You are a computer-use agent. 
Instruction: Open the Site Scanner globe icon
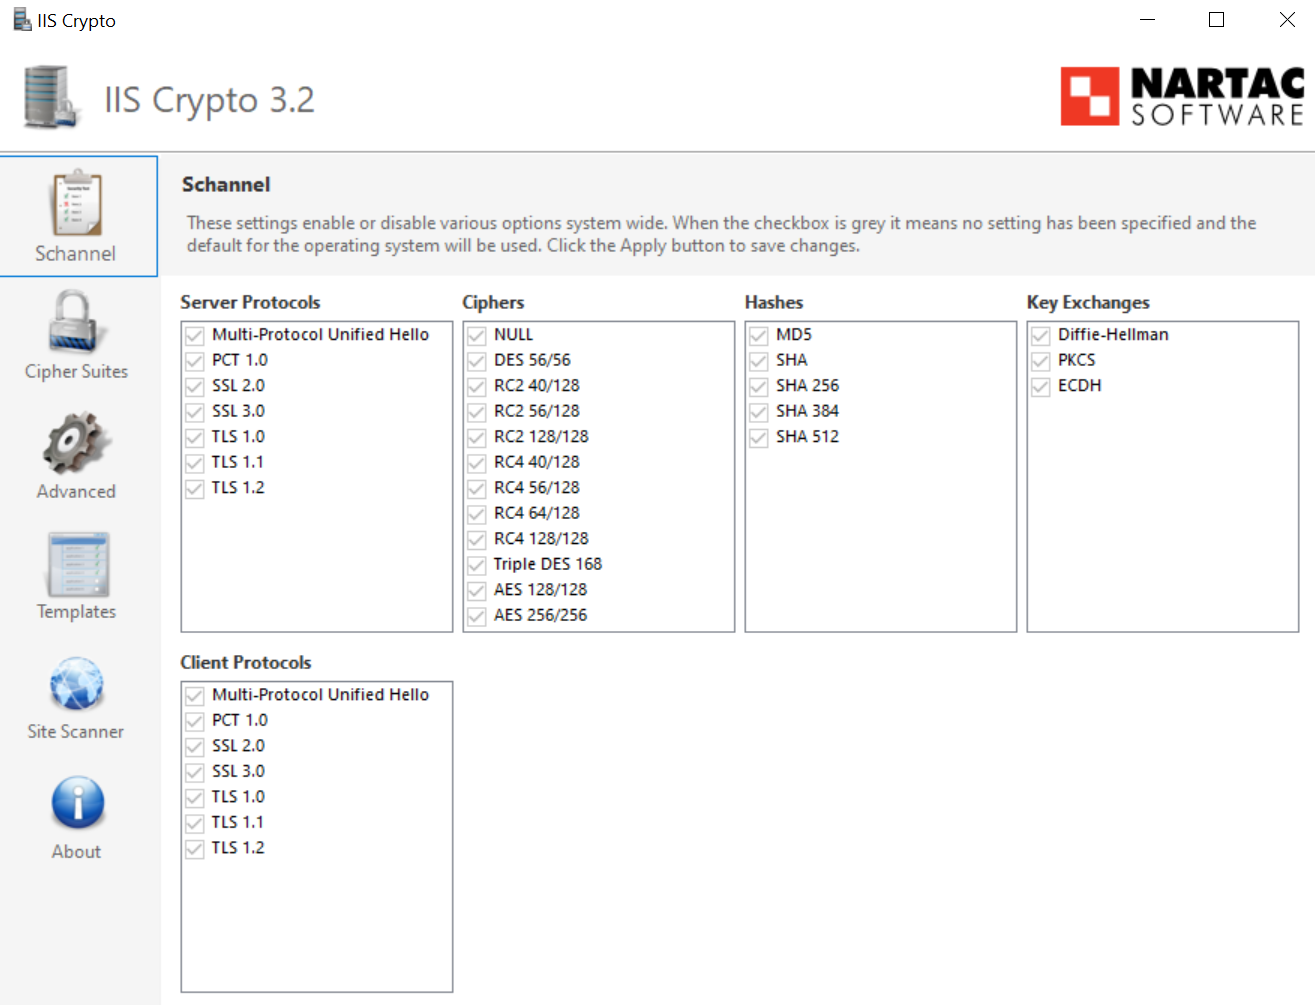77,683
